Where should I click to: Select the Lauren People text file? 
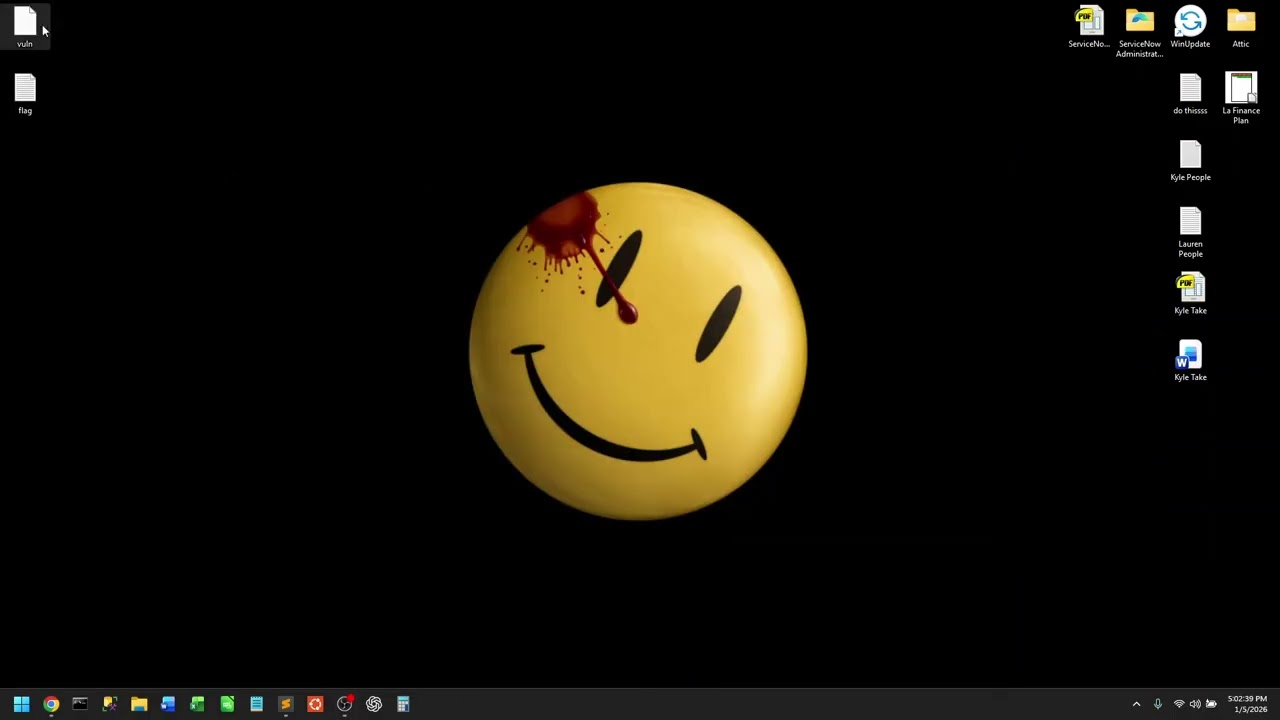coord(1190,233)
